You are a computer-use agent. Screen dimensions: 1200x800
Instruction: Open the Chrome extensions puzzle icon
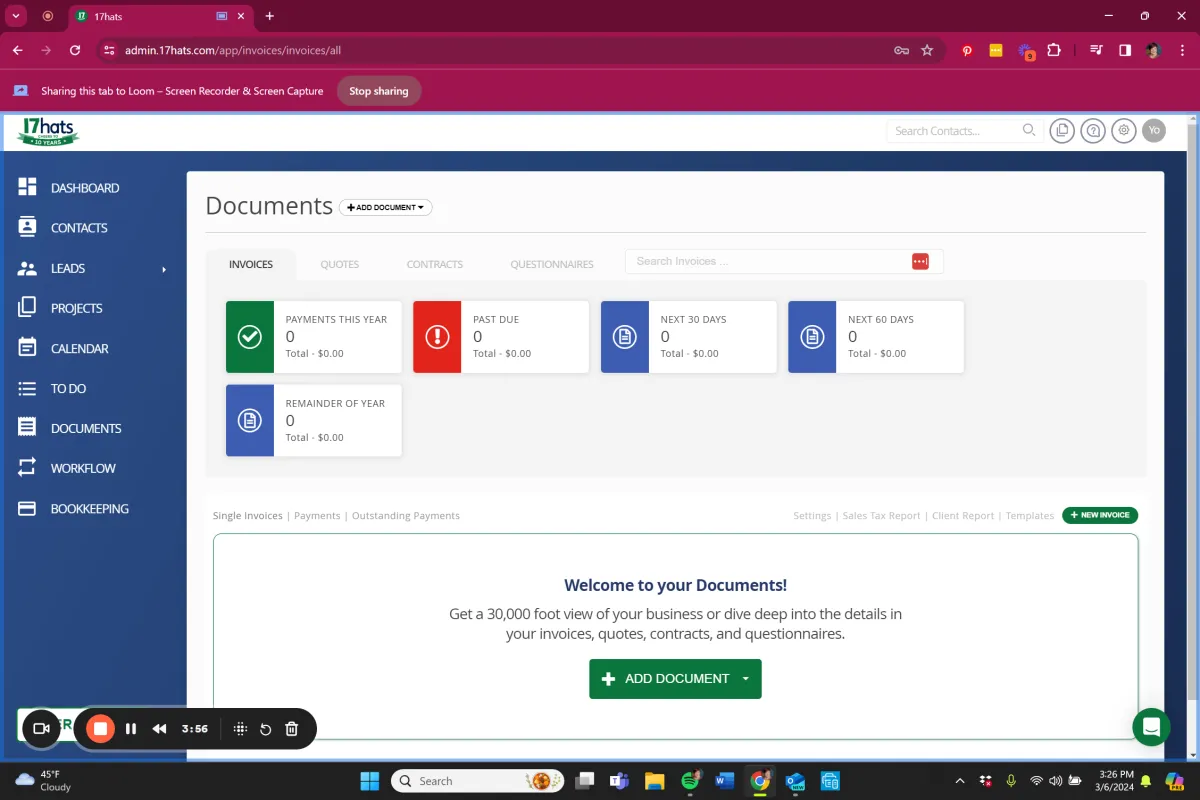(1054, 50)
